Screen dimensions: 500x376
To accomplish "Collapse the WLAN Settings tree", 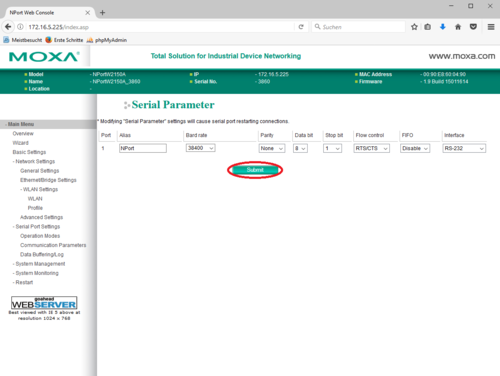I will [39, 189].
